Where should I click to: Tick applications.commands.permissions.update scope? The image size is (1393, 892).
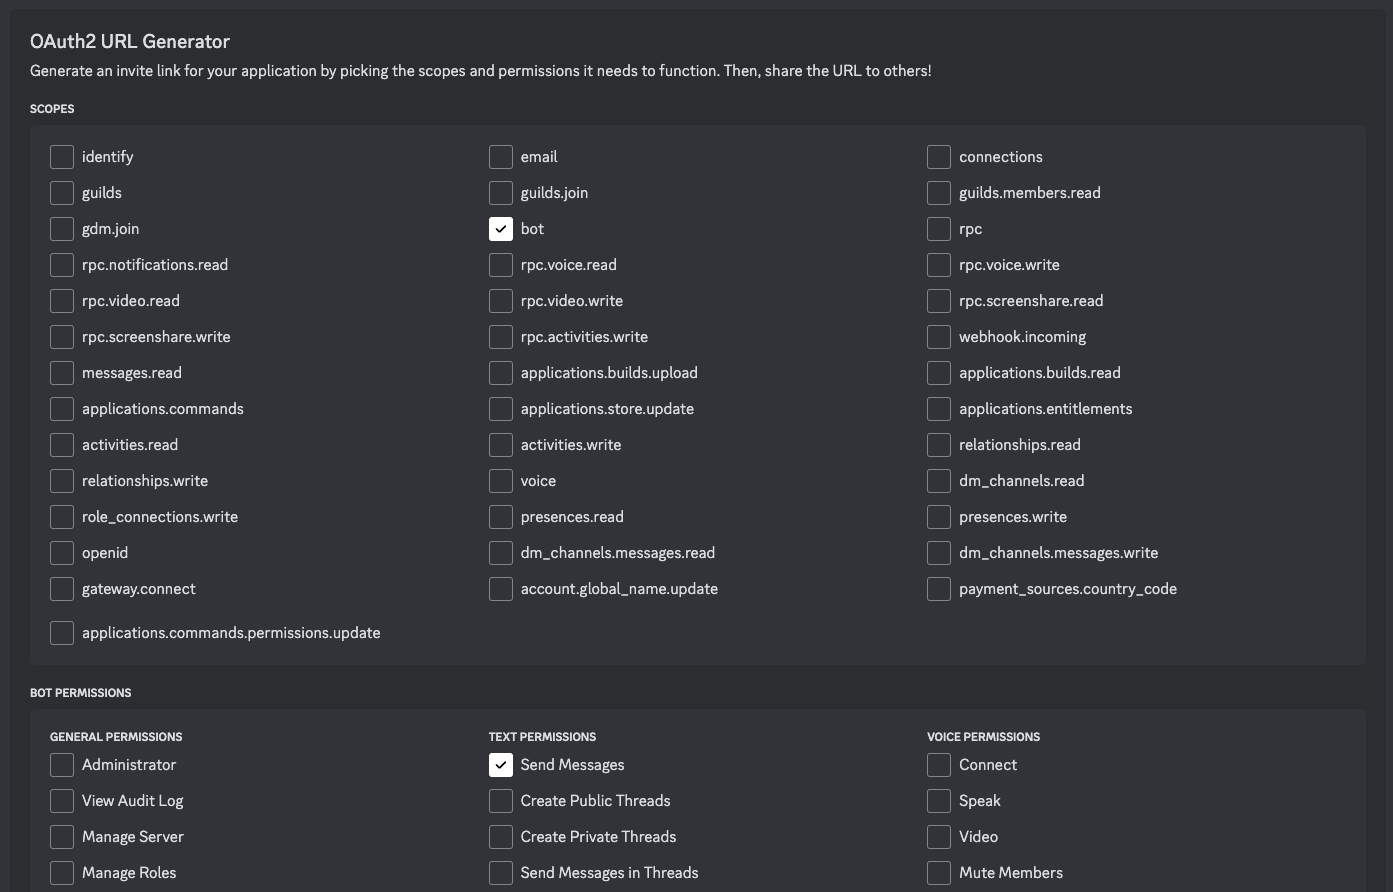point(62,633)
